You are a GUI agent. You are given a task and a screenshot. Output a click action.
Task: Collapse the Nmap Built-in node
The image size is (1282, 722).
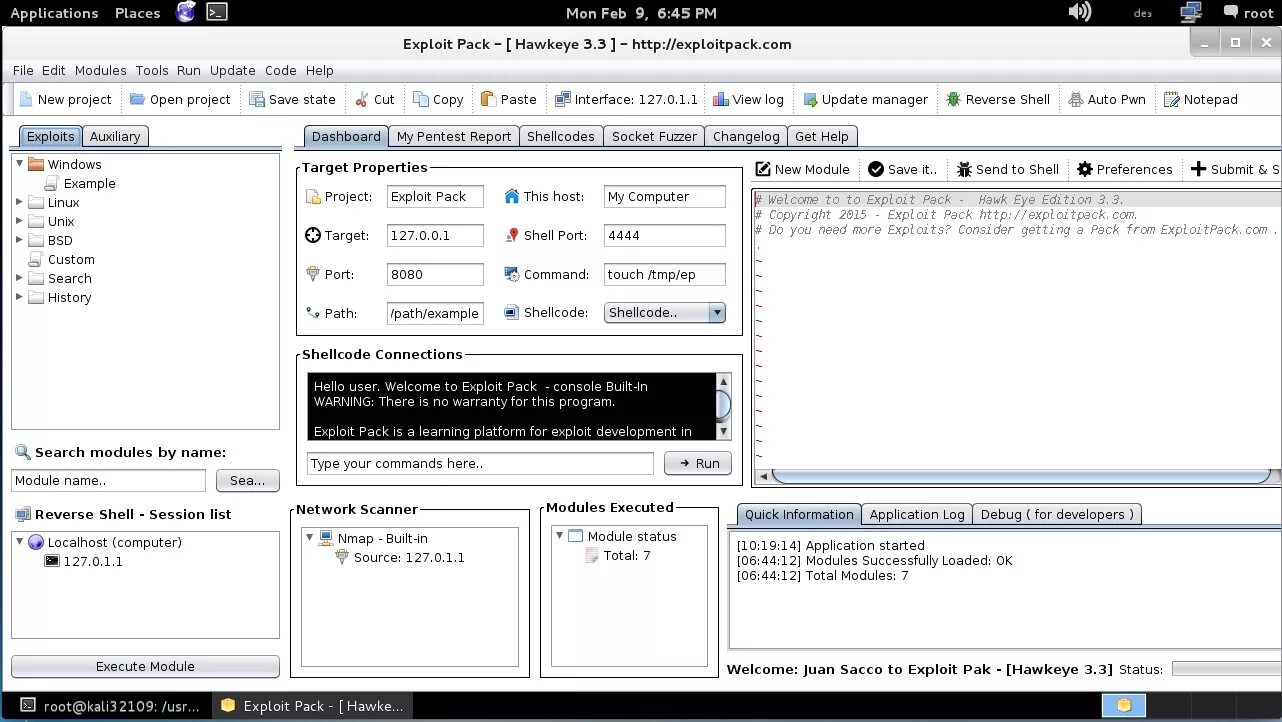pyautogui.click(x=309, y=537)
